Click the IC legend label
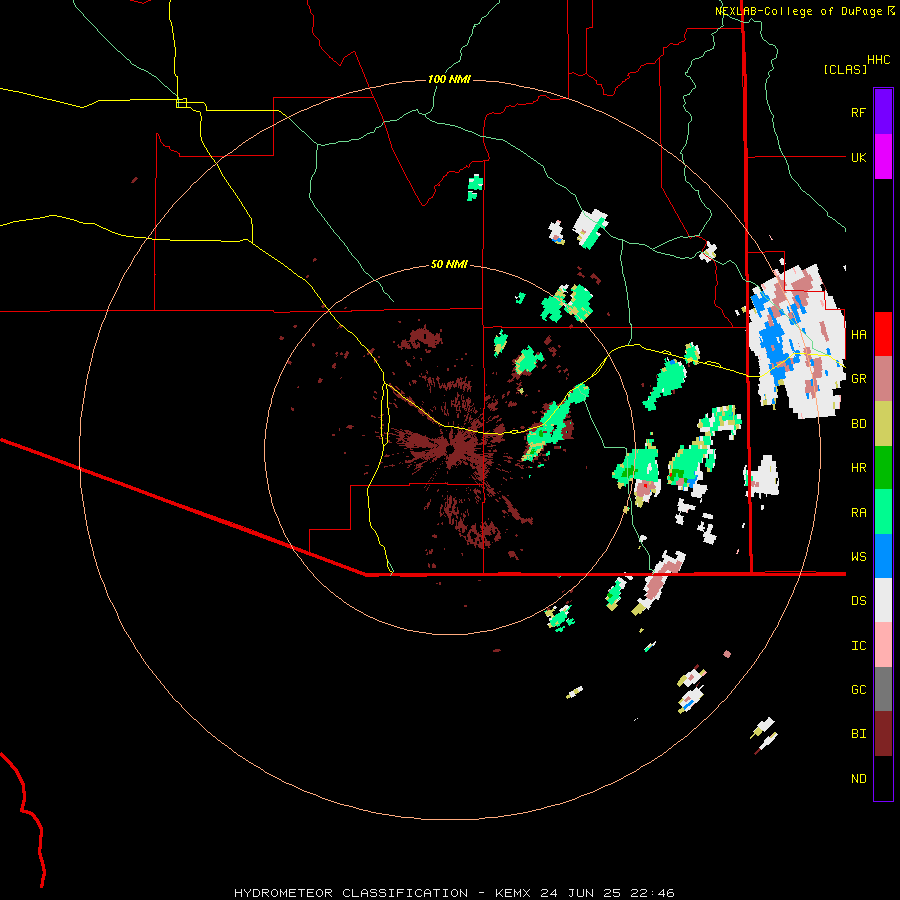900x900 pixels. coord(858,645)
